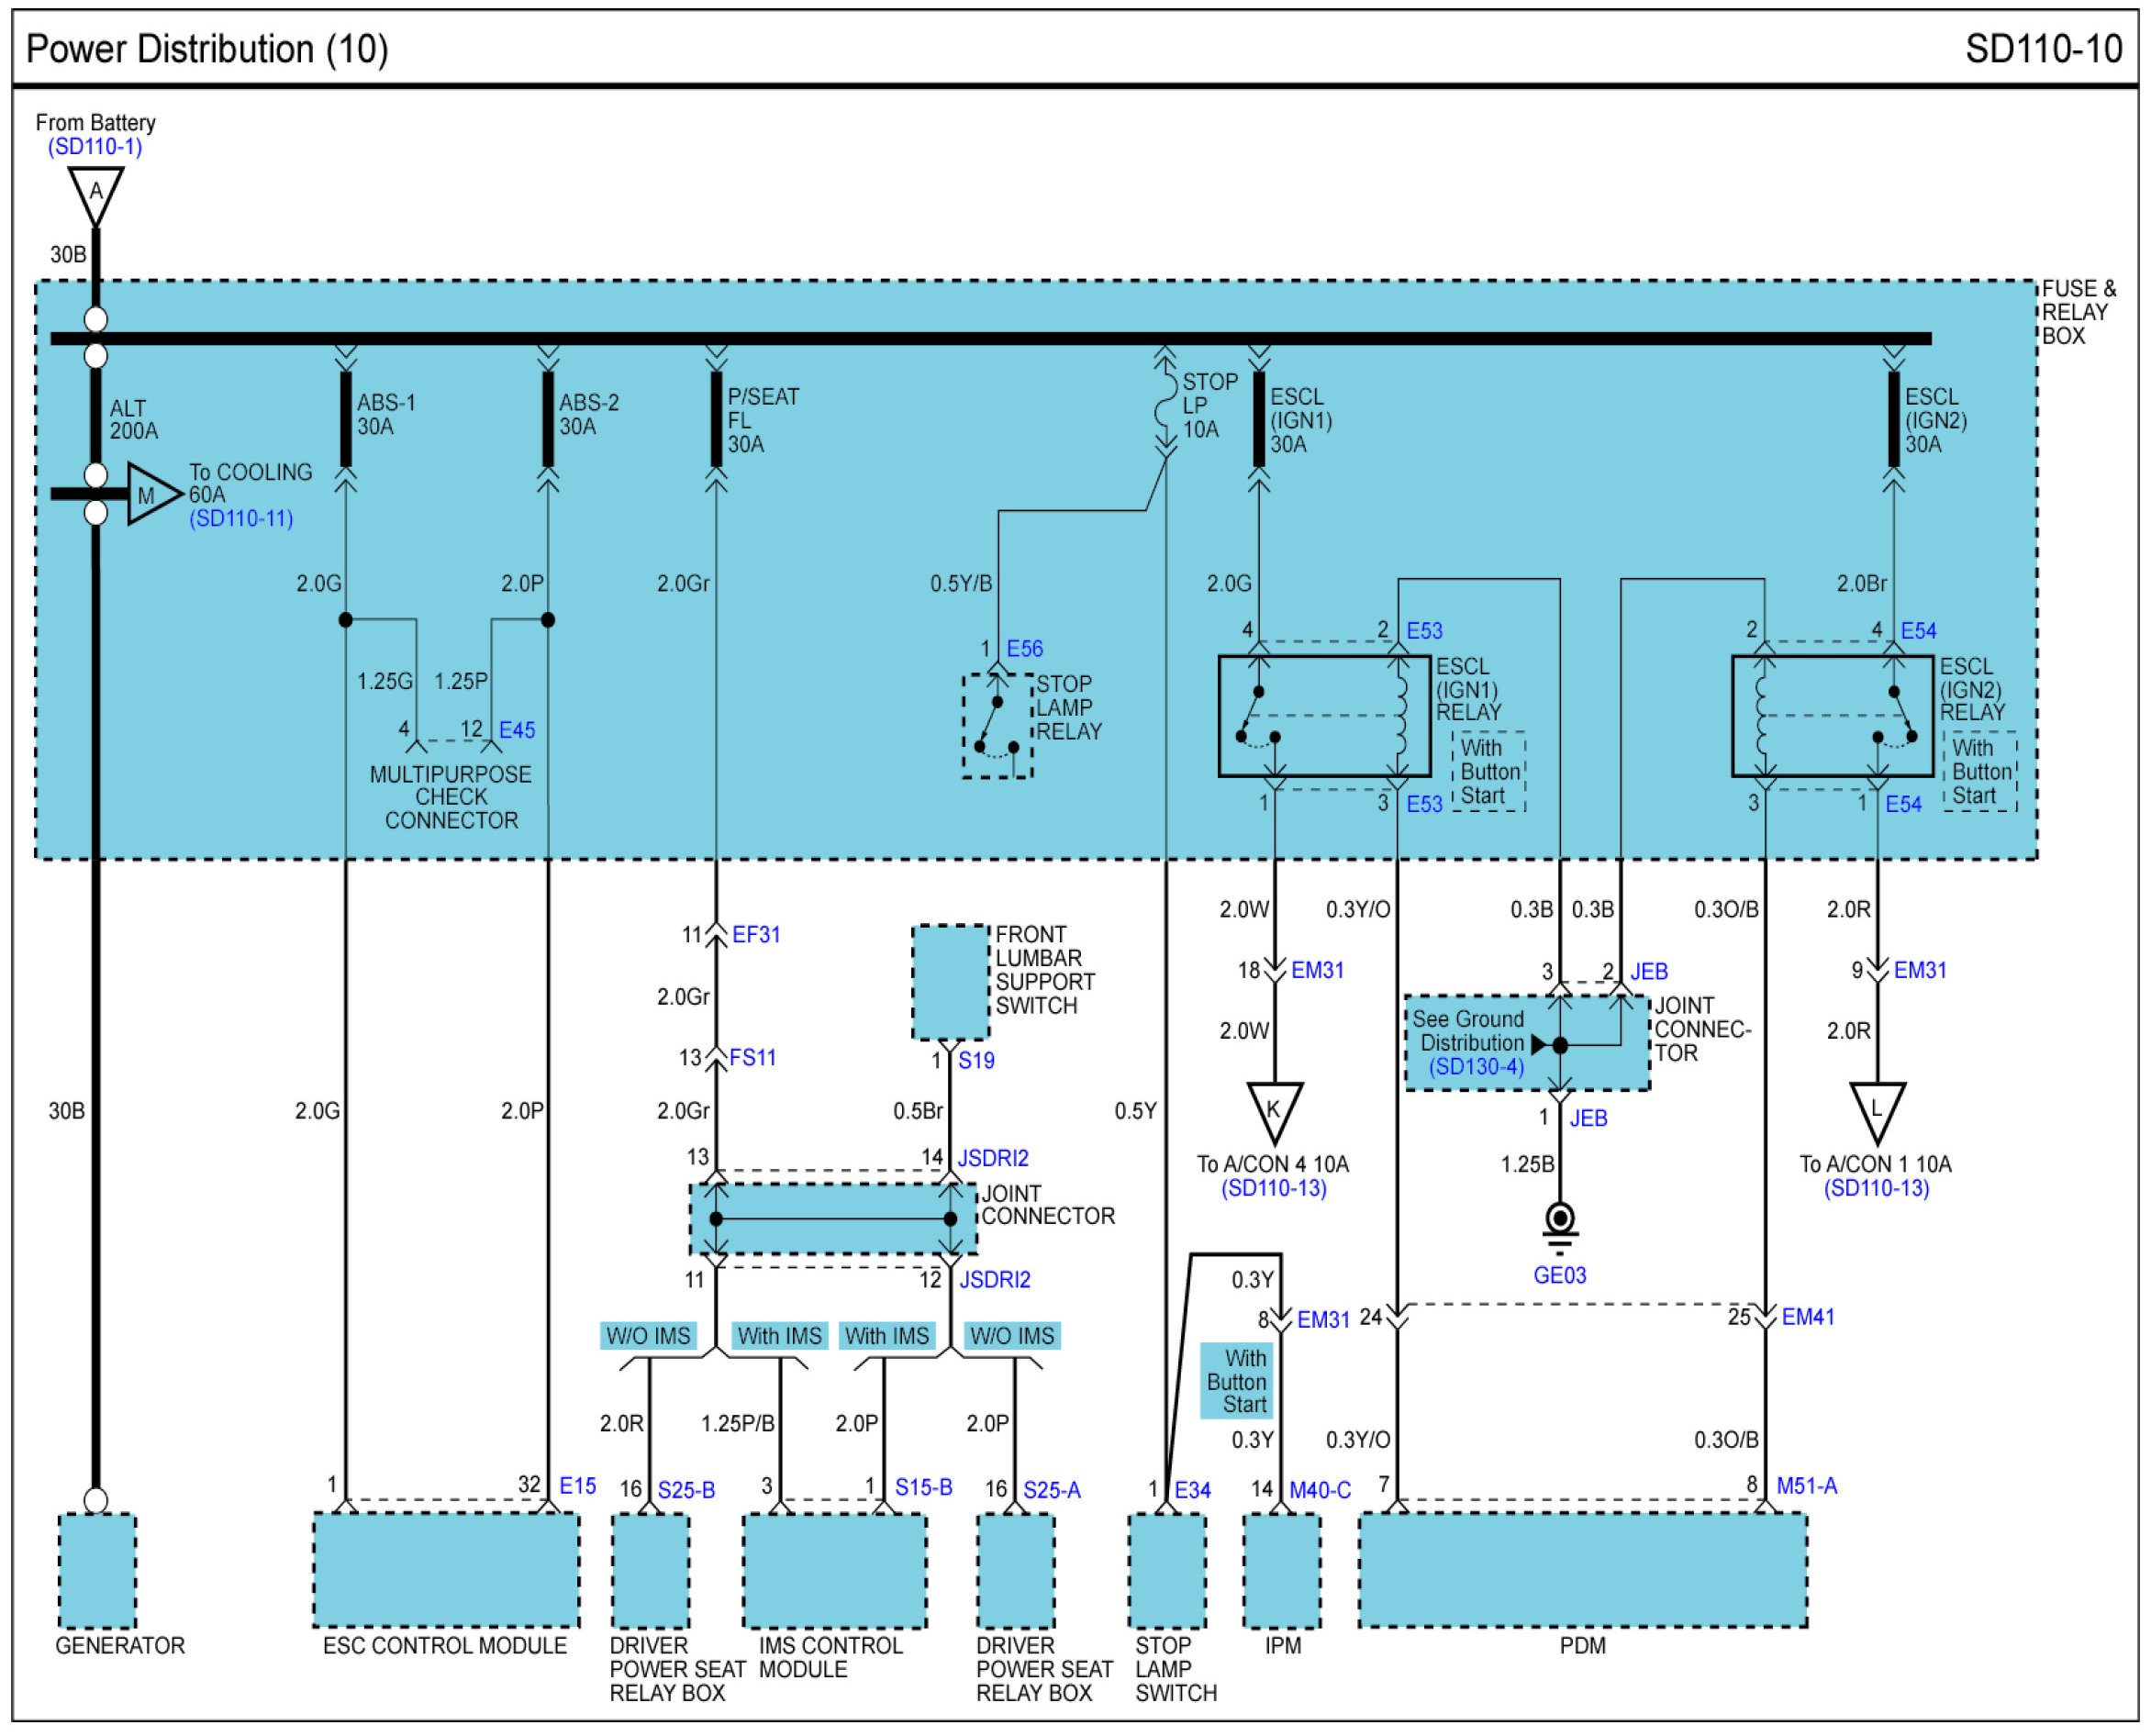Click the Front Lumbar Support Switch box
This screenshot has width=2151, height=1736.
[951, 982]
